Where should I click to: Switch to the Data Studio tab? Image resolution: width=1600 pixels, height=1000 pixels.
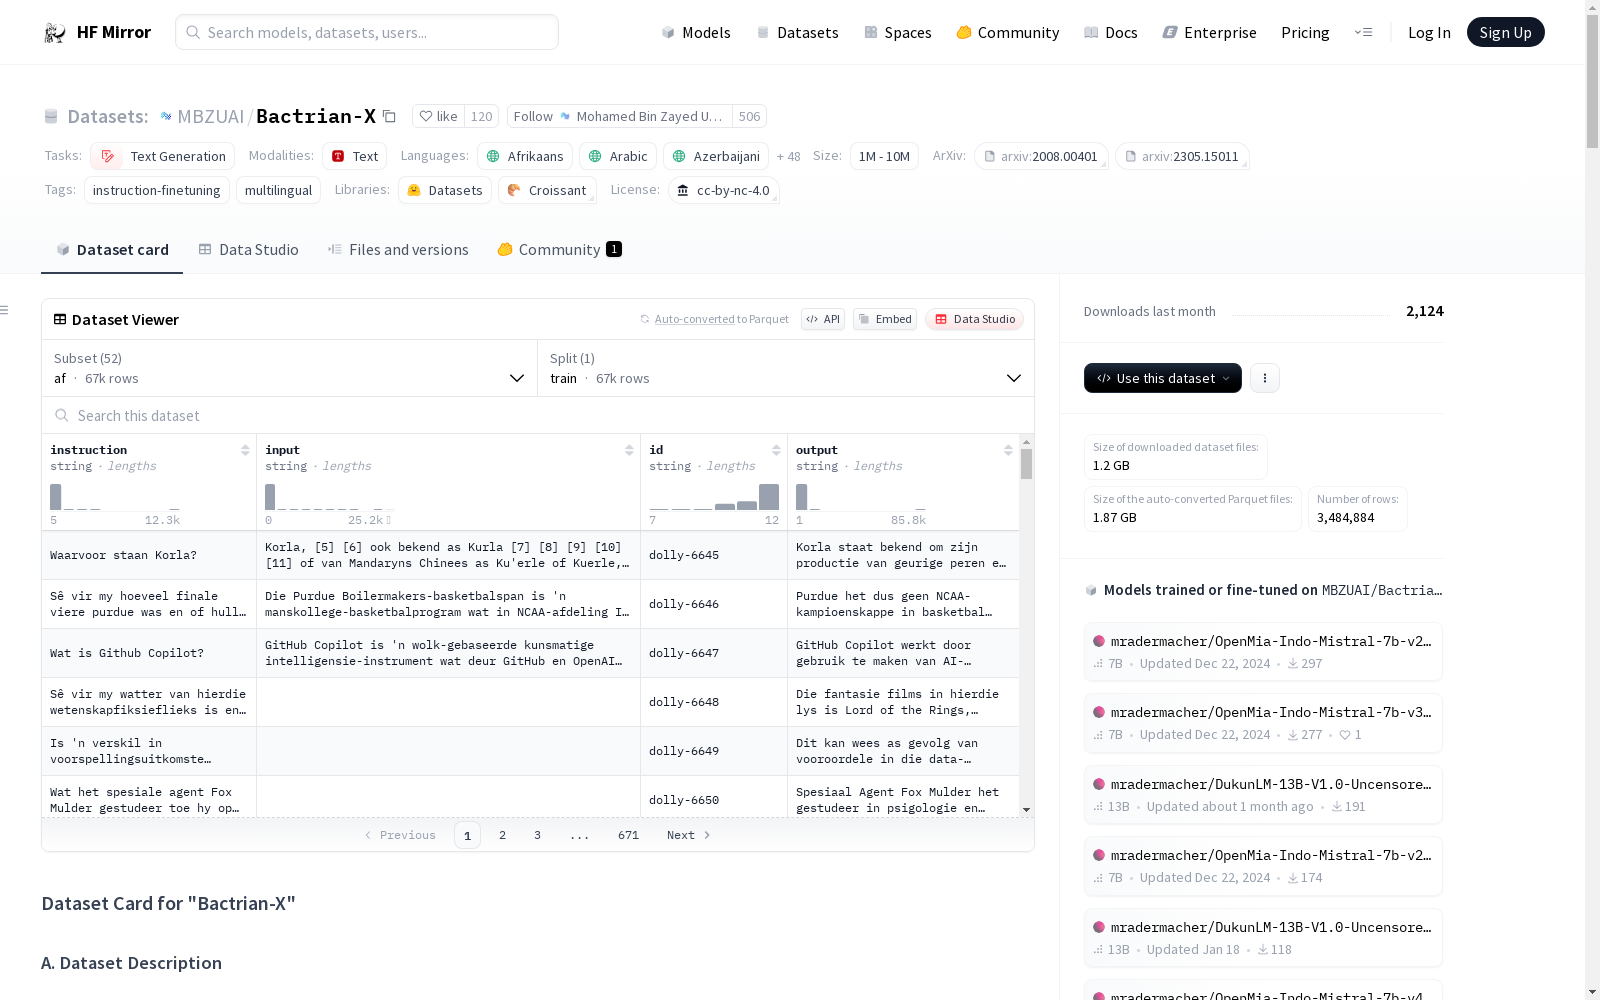pyautogui.click(x=249, y=249)
